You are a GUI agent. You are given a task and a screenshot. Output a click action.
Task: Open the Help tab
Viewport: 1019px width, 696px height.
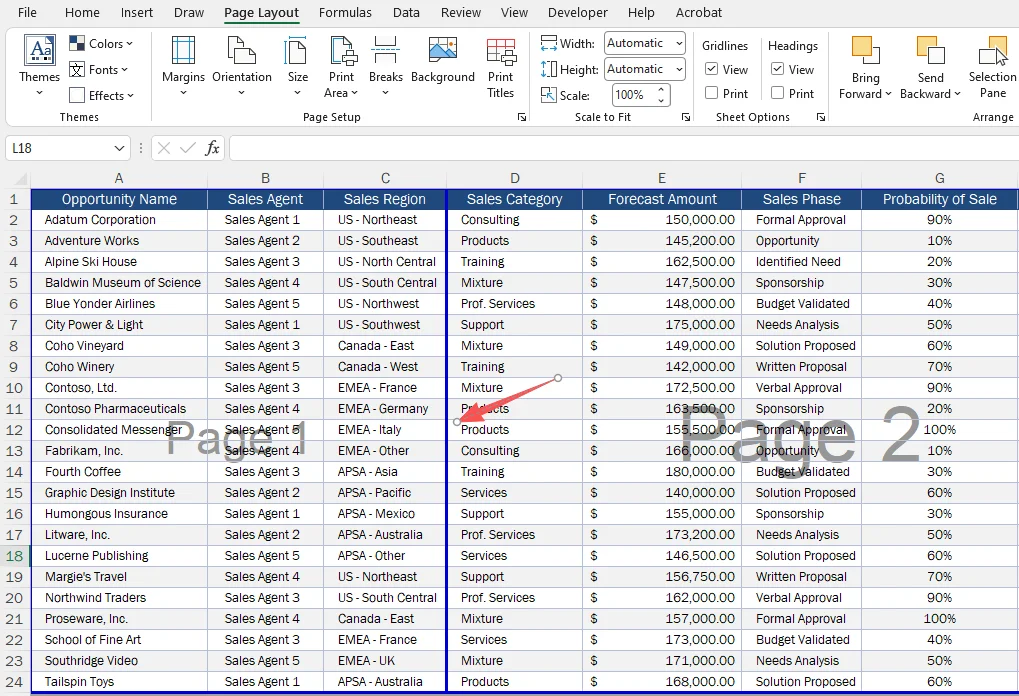click(x=641, y=12)
